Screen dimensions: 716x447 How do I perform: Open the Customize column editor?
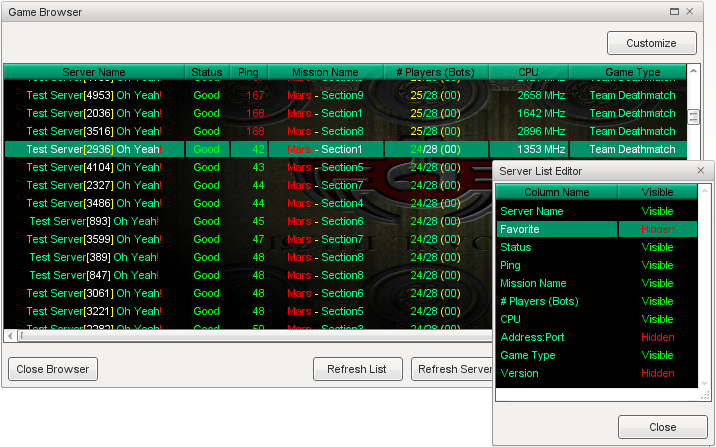[652, 43]
